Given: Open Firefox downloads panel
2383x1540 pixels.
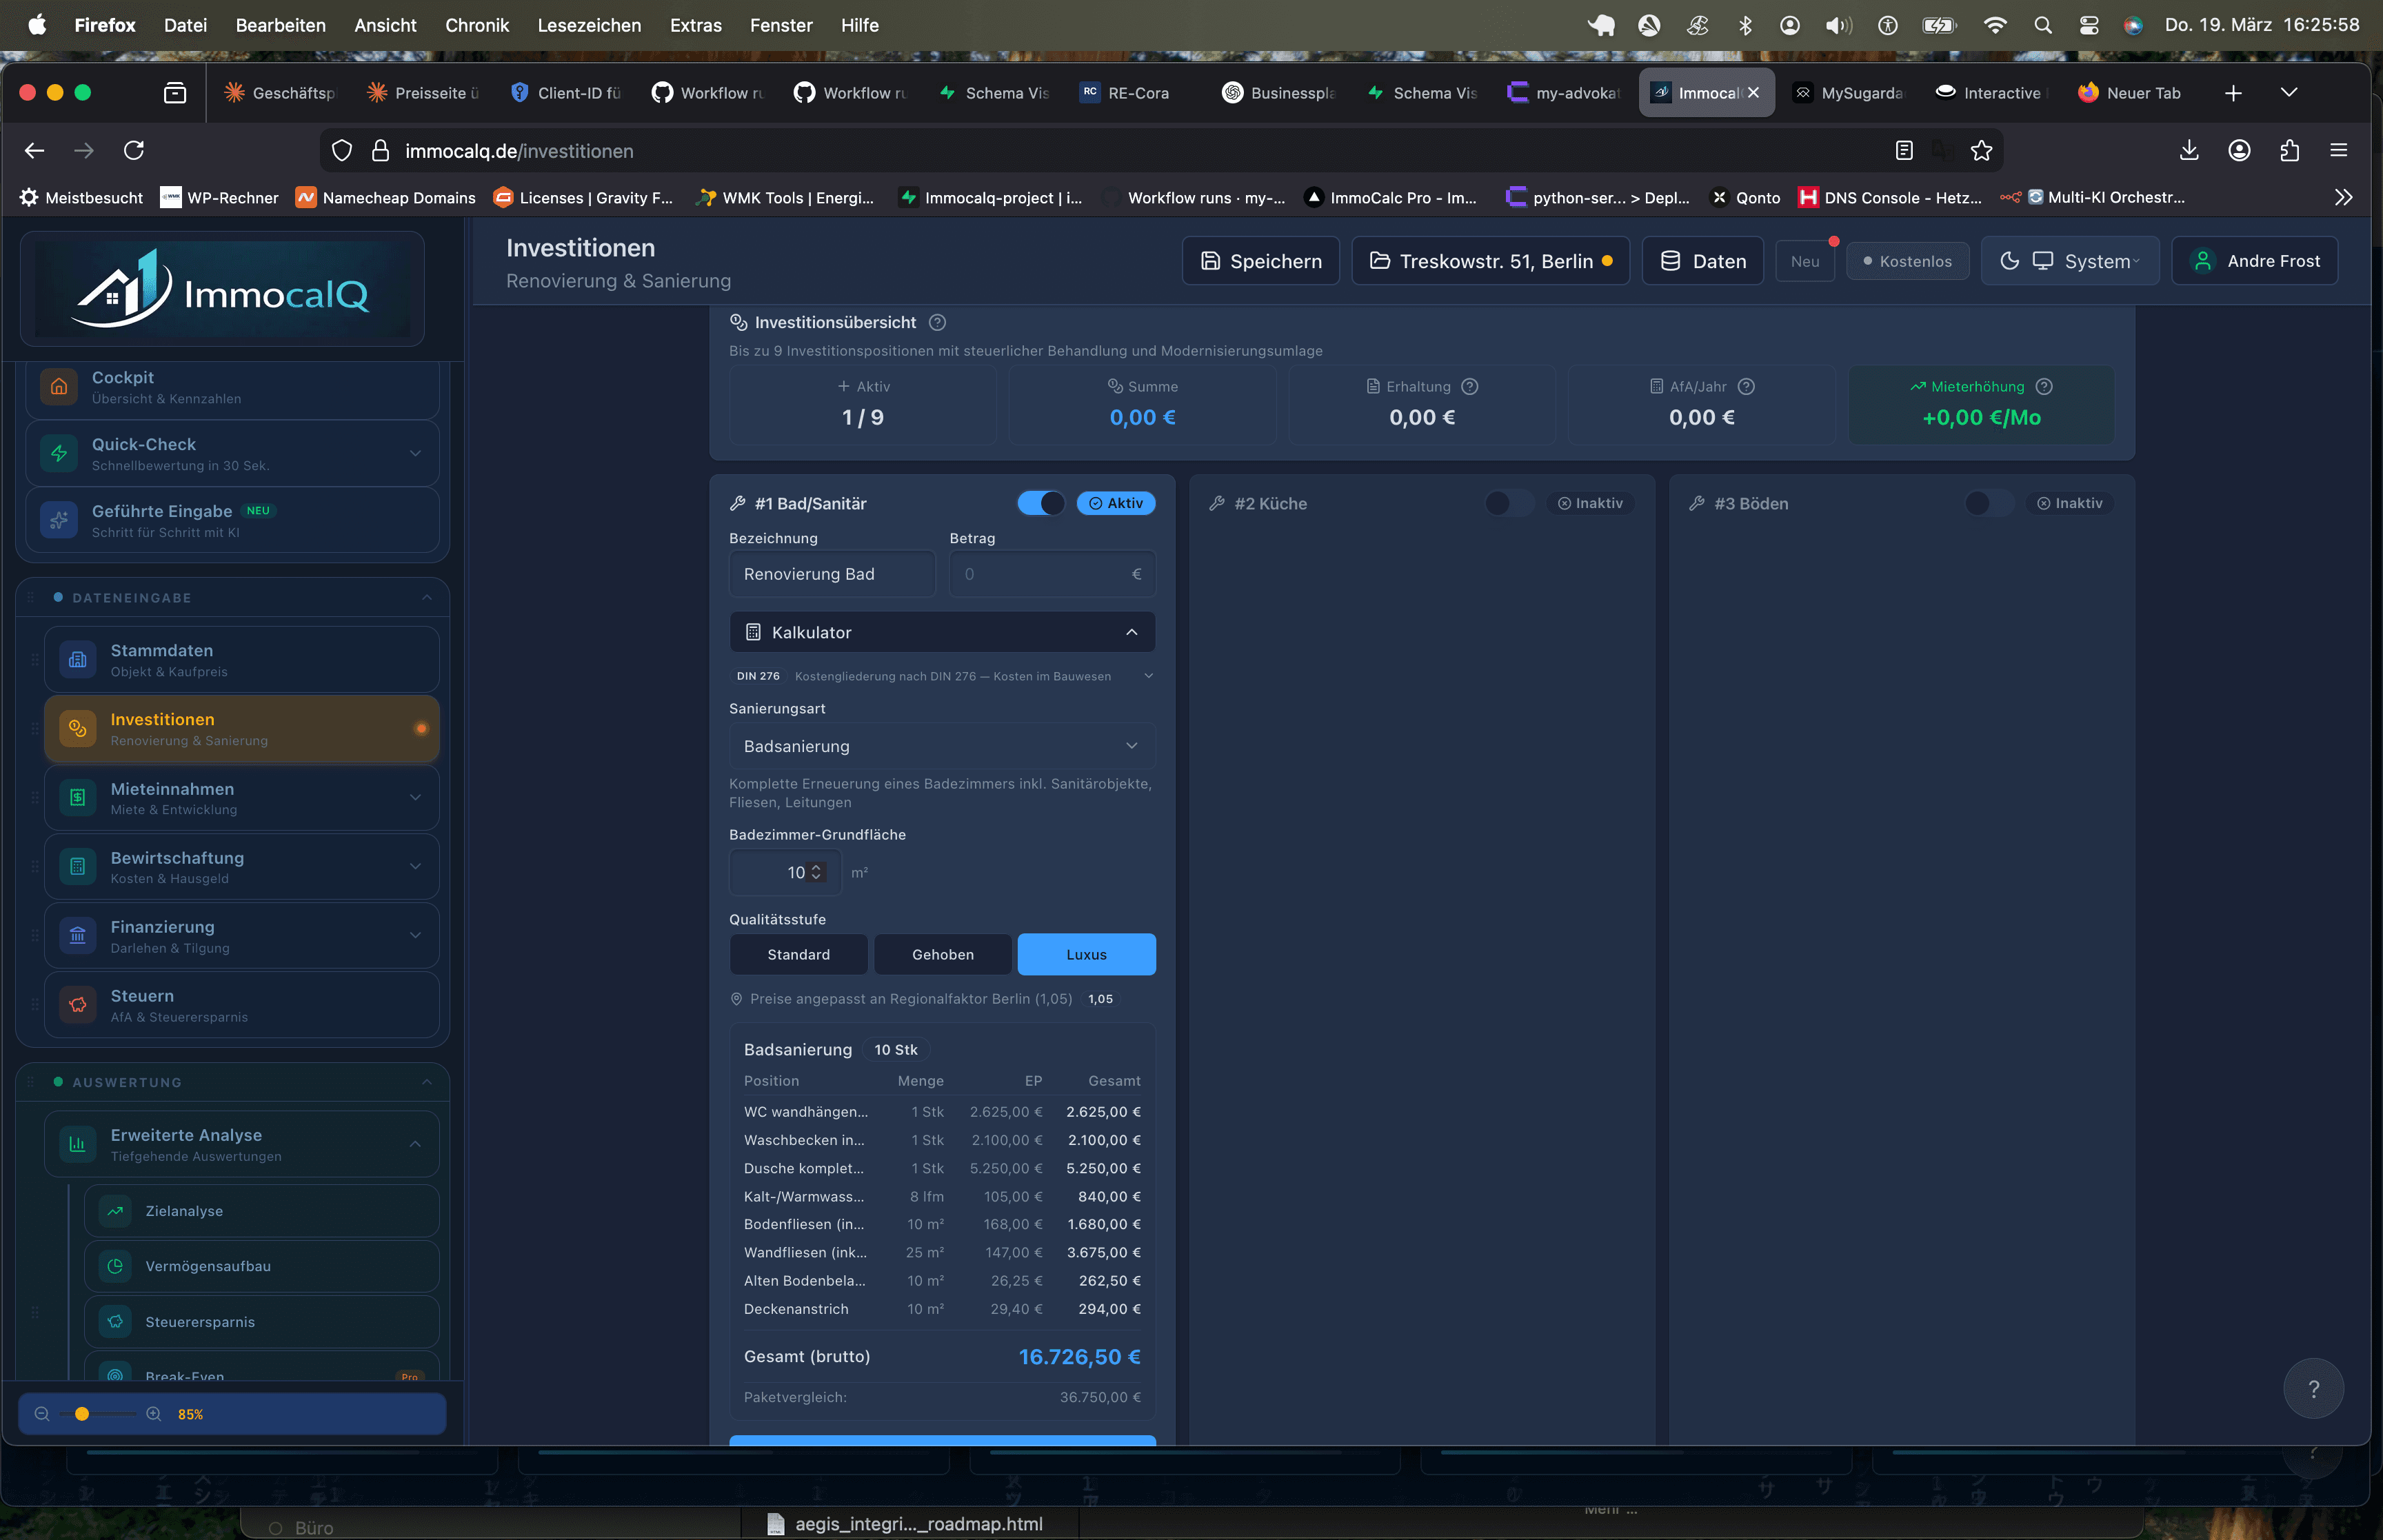Looking at the screenshot, I should point(2189,150).
